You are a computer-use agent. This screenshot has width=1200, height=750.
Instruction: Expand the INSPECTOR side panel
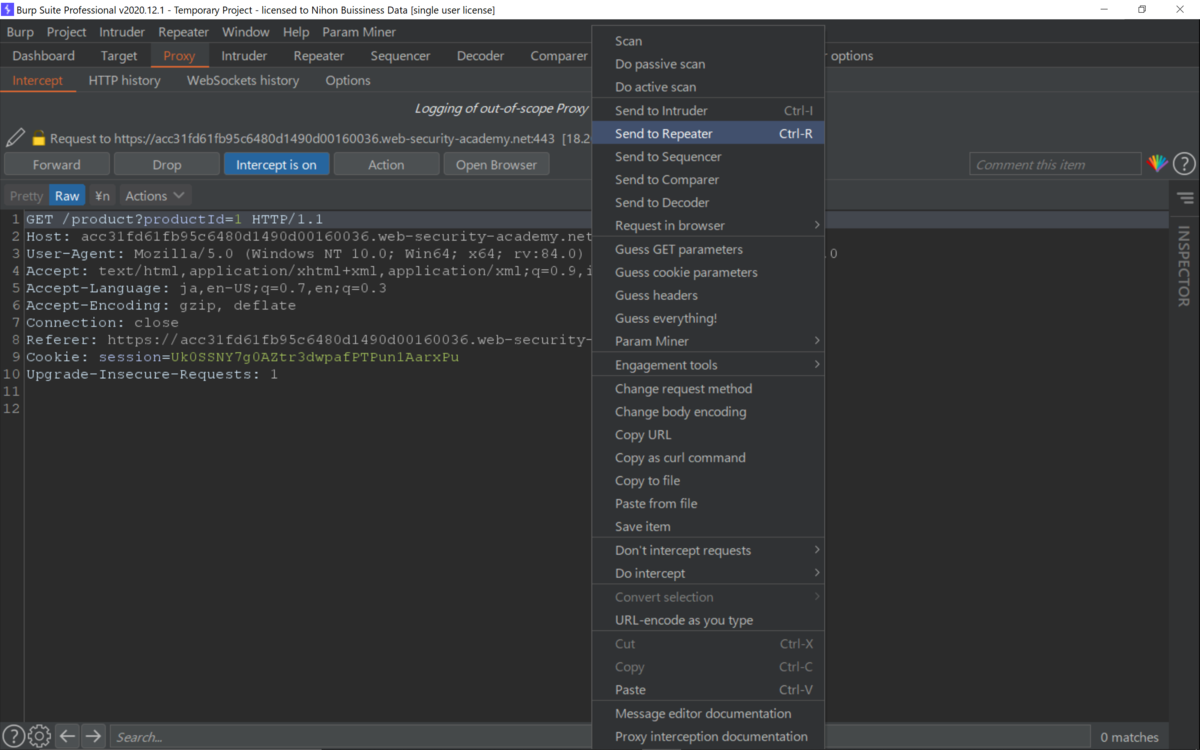(x=1184, y=266)
